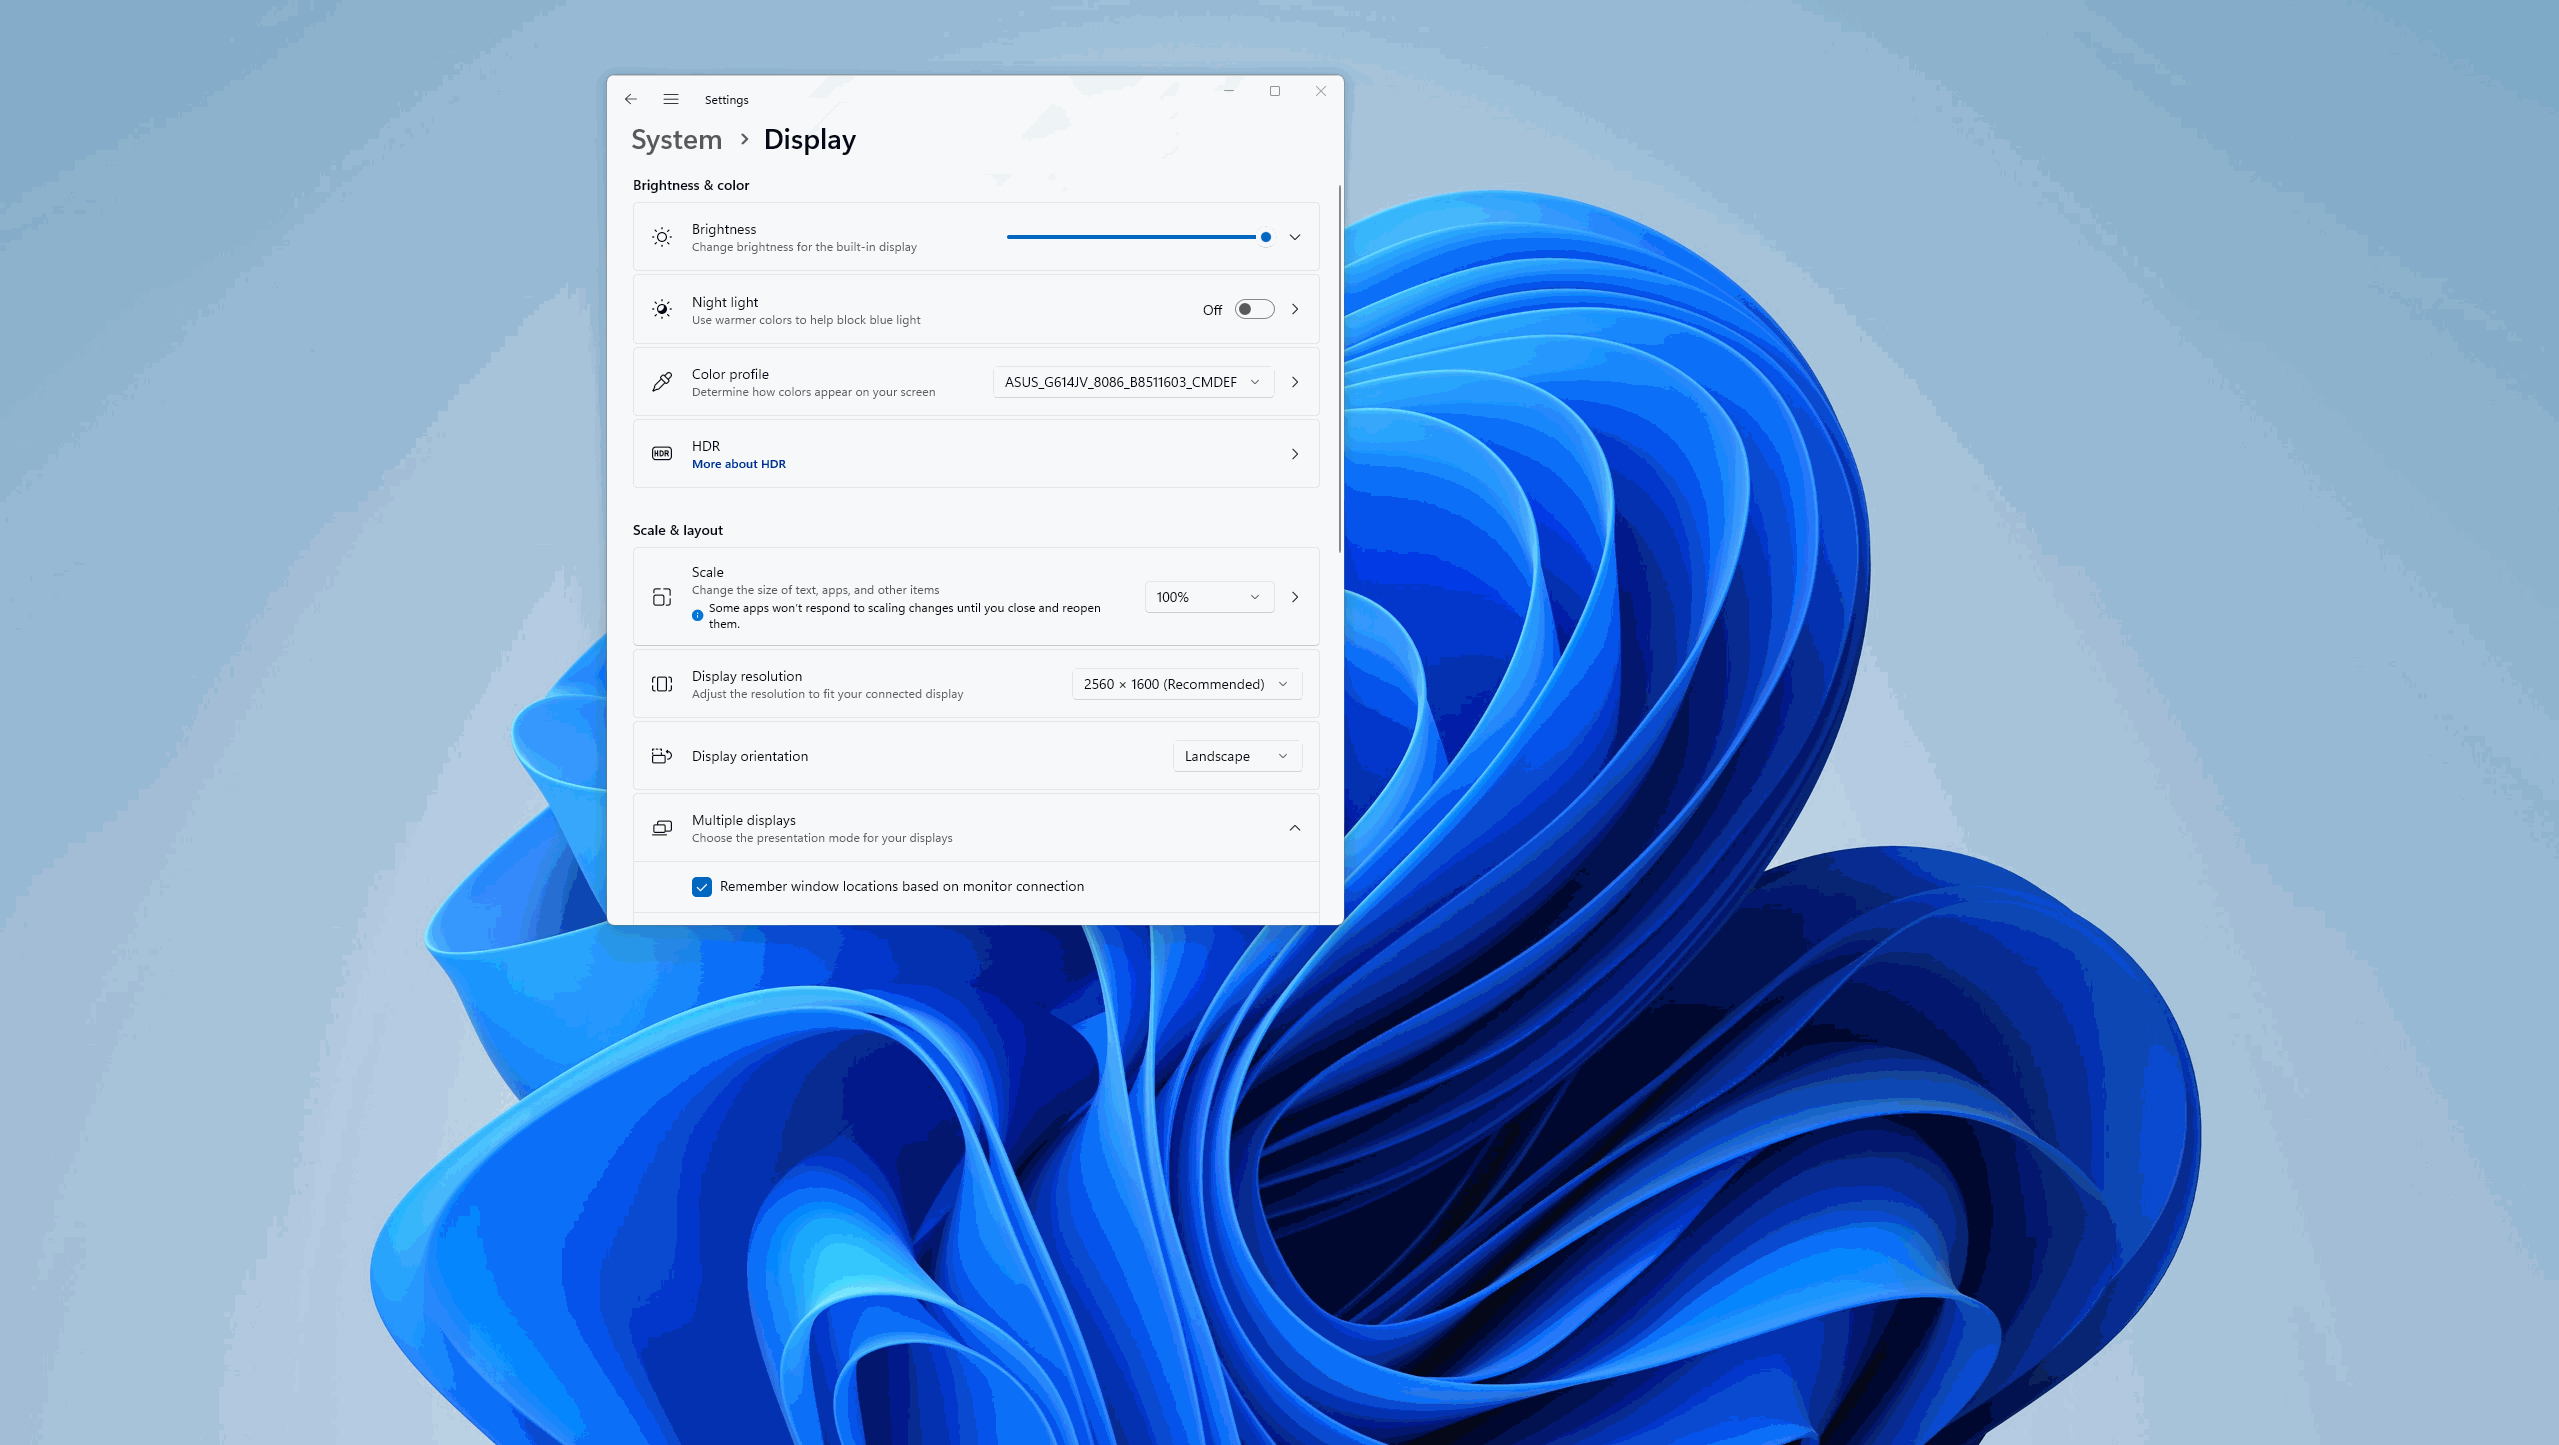
Task: Open Night light settings chevron
Action: (x=1295, y=310)
